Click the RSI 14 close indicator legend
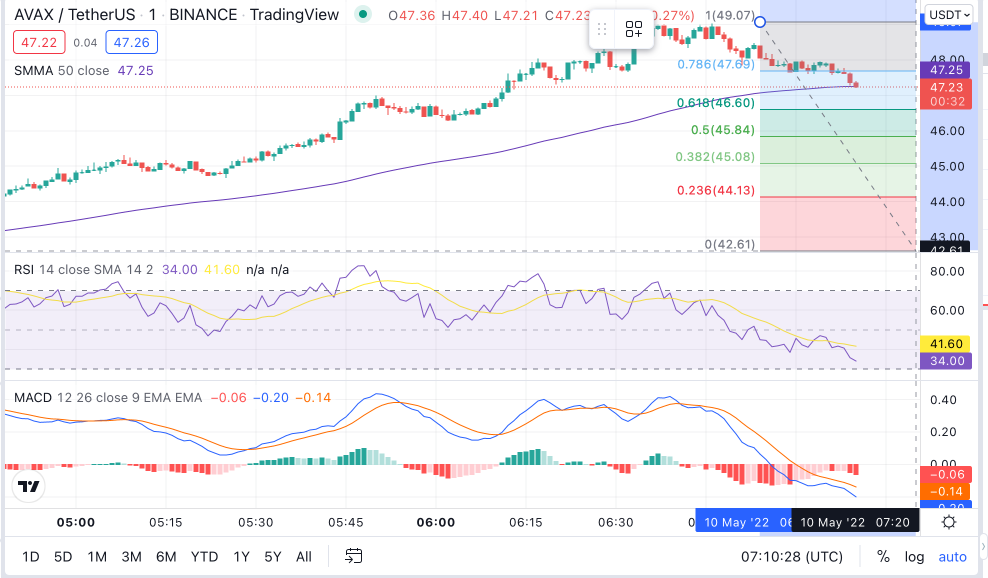 click(x=83, y=270)
